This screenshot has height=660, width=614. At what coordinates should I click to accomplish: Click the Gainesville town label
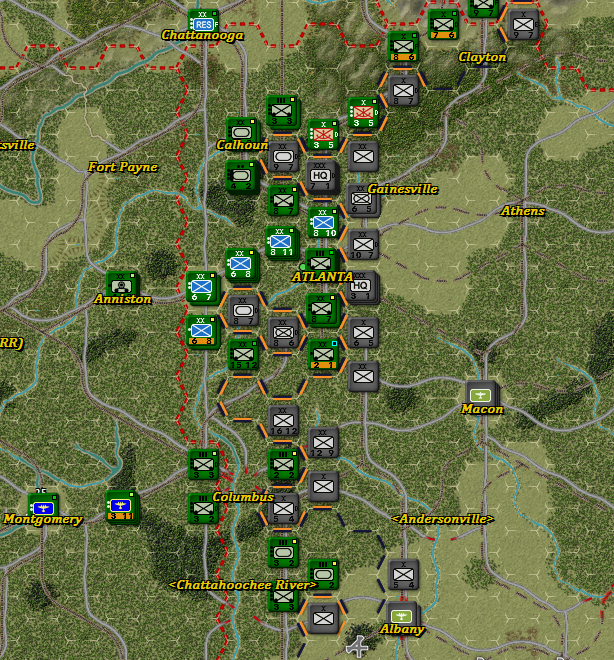point(403,189)
